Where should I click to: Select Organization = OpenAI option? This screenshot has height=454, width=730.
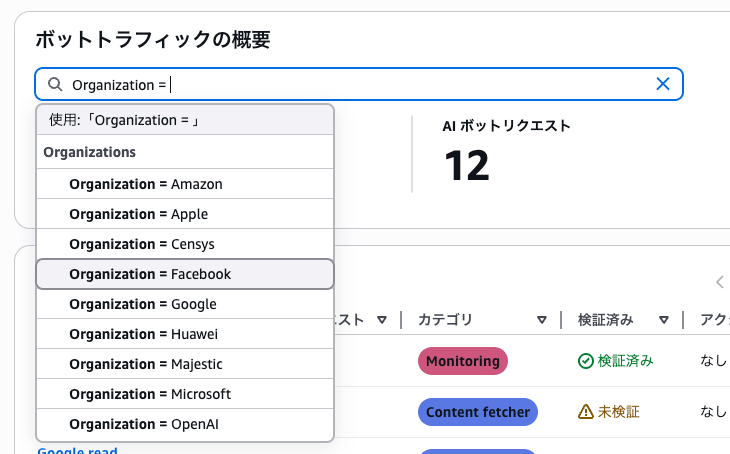click(x=185, y=424)
